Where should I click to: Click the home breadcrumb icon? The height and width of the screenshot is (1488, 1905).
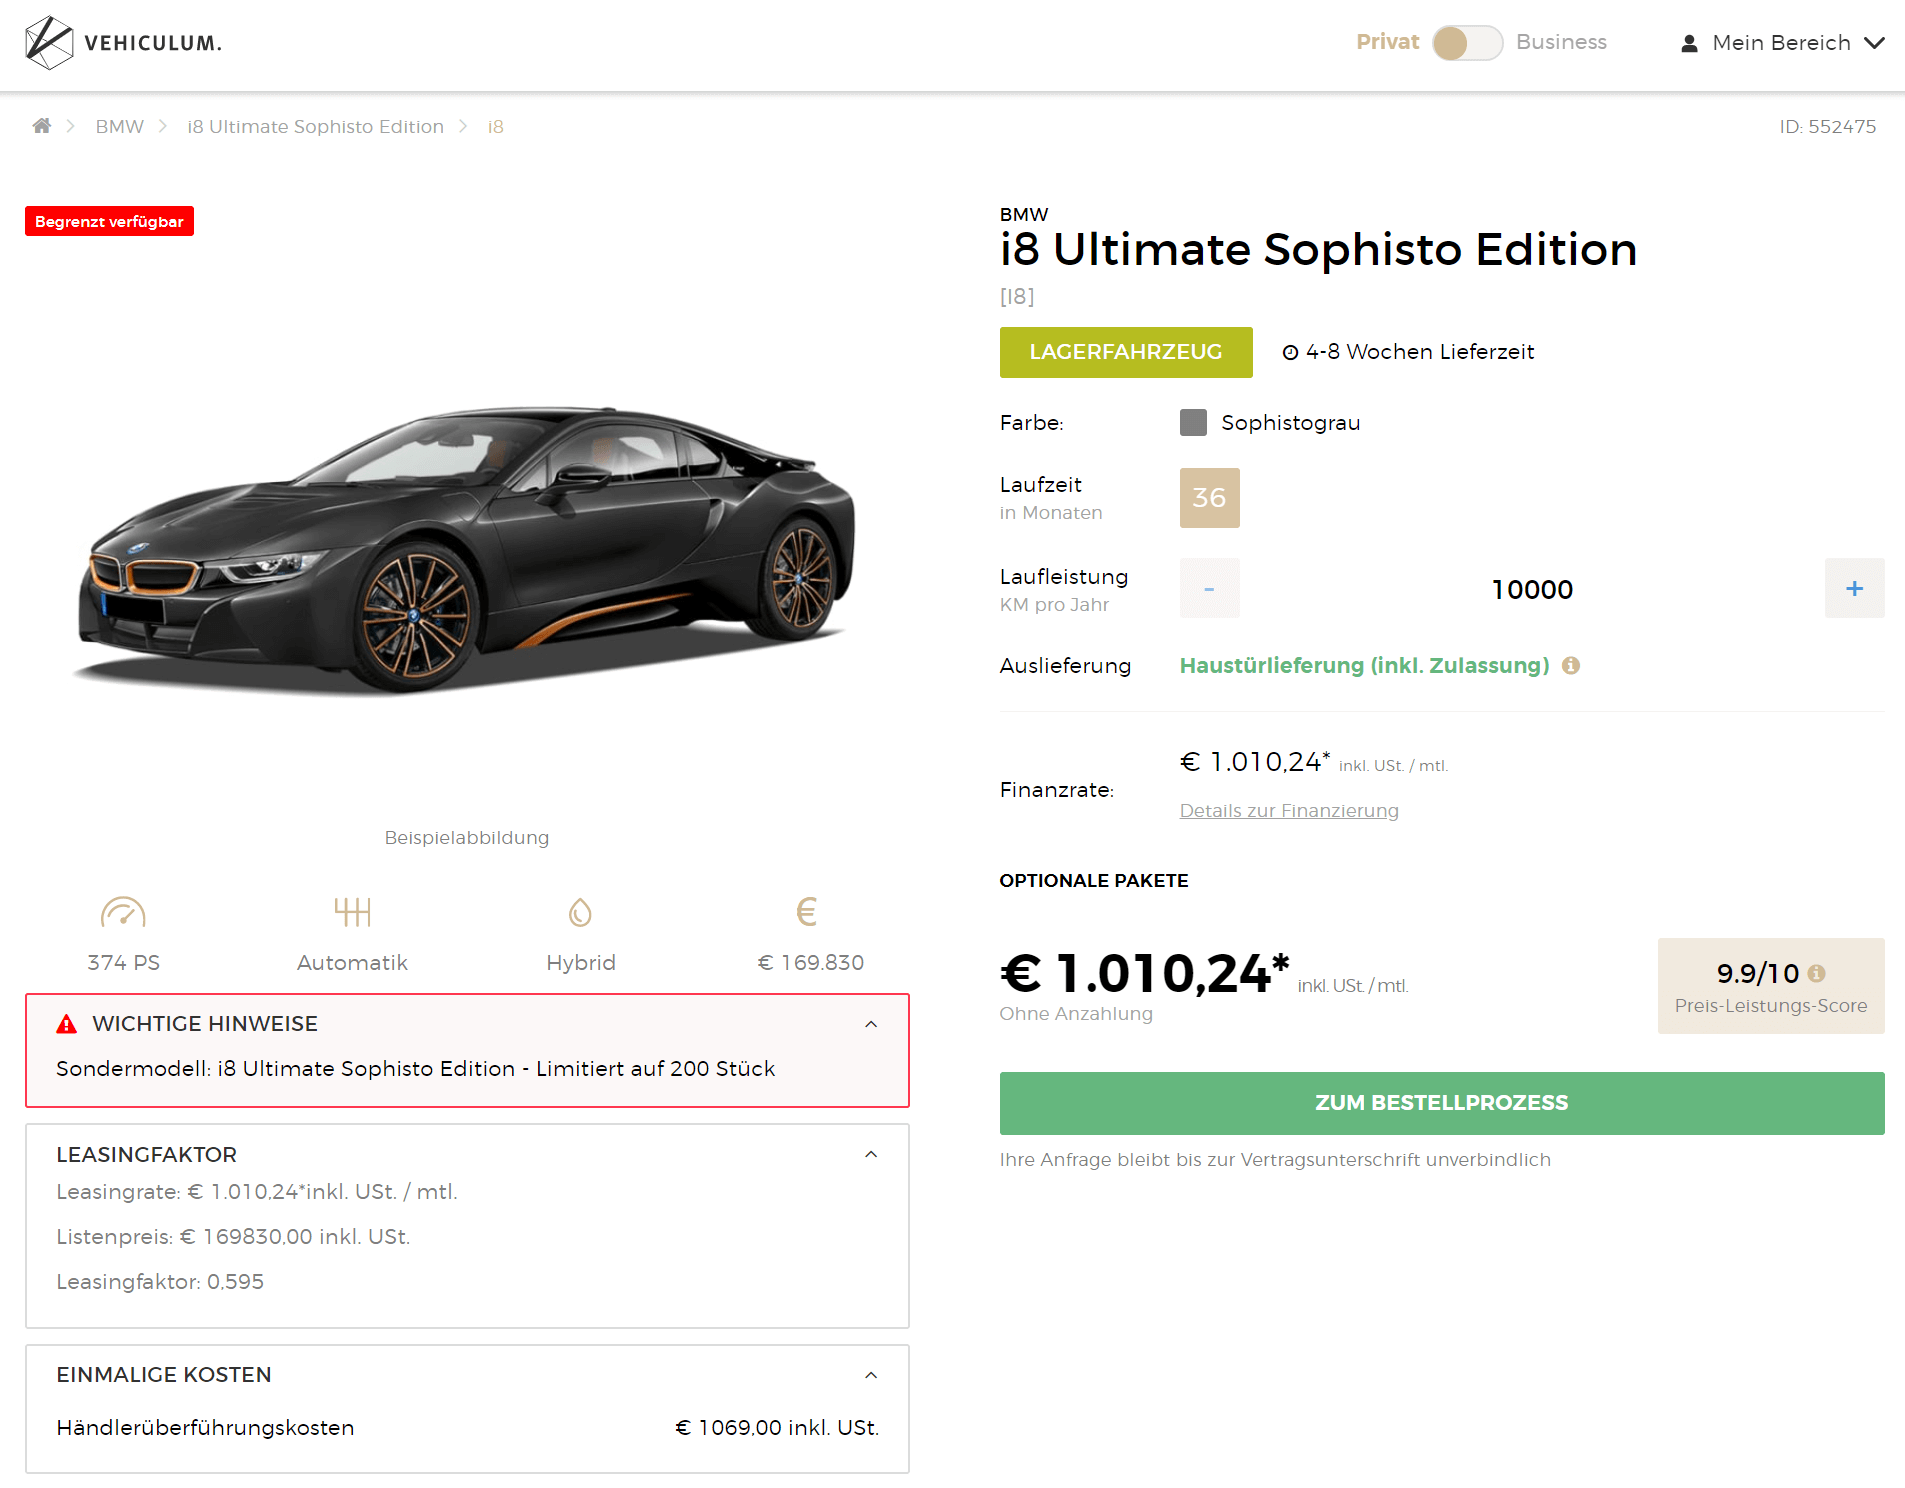[42, 126]
